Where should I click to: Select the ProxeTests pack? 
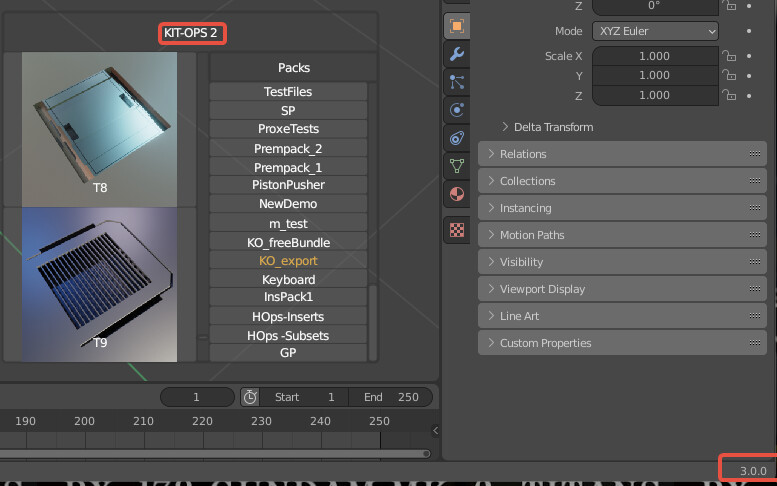tap(288, 129)
